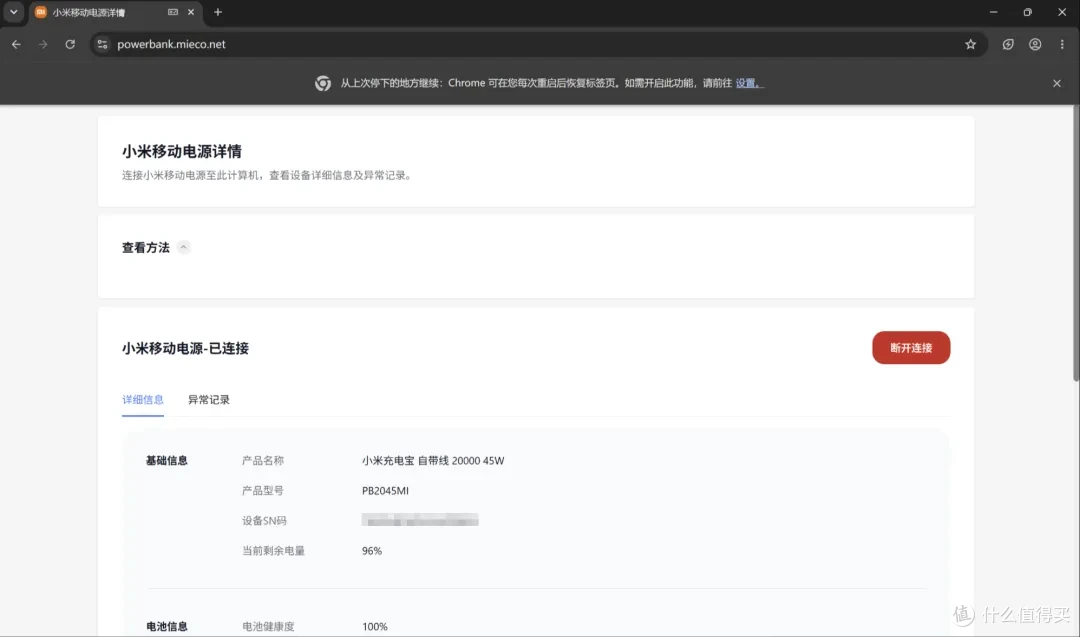Click the 断开连接 button
The image size is (1080, 637).
coord(911,348)
